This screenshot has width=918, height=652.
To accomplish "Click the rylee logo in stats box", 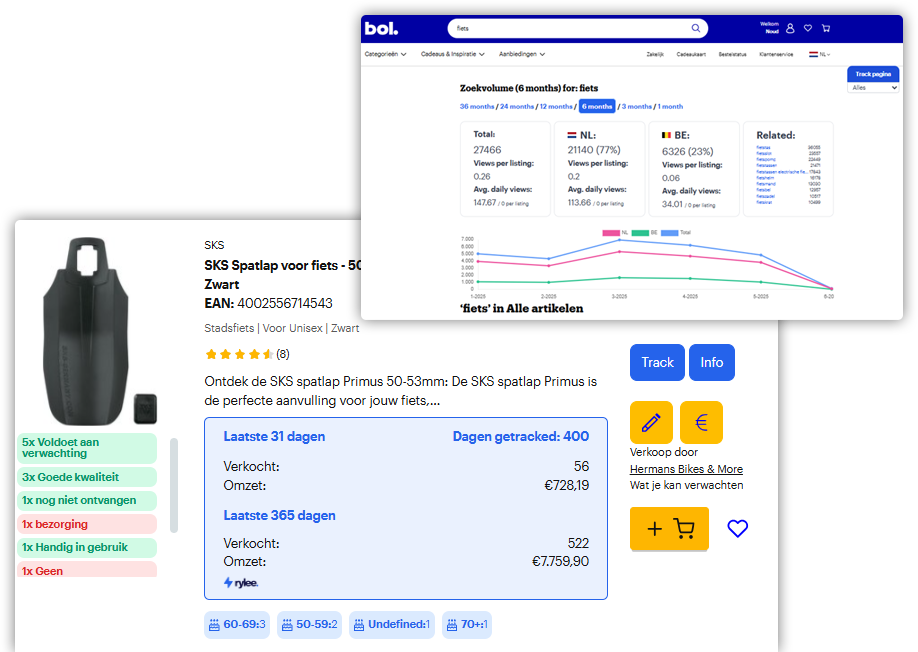I will pos(241,582).
